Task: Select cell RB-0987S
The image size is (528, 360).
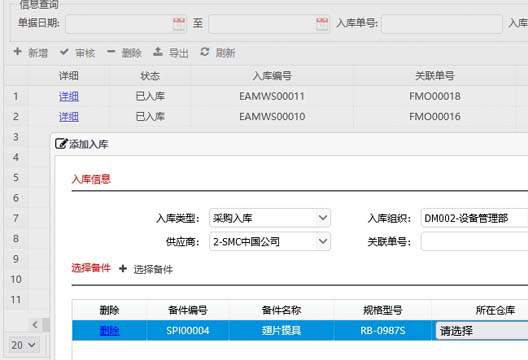Action: click(x=383, y=331)
